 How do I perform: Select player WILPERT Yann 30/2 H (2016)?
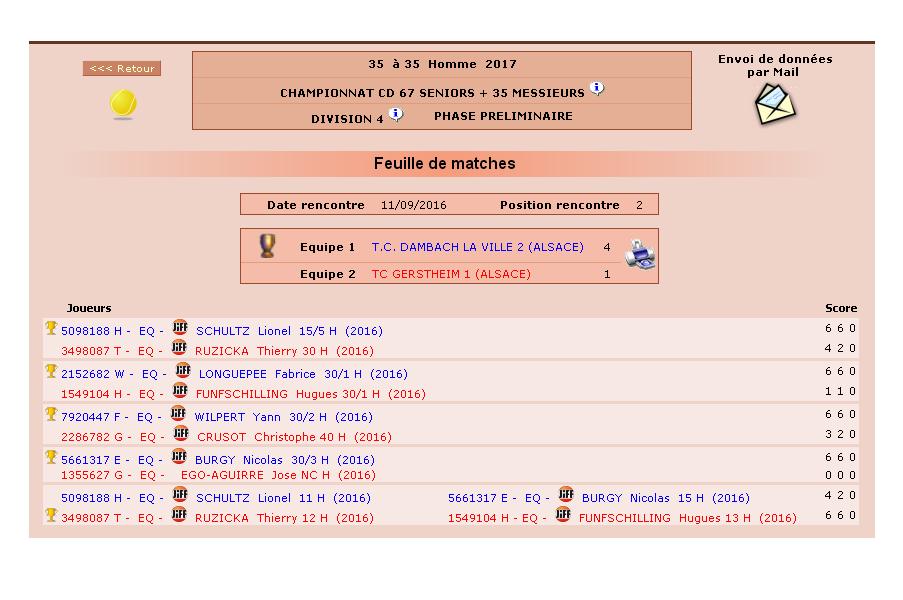pos(283,417)
